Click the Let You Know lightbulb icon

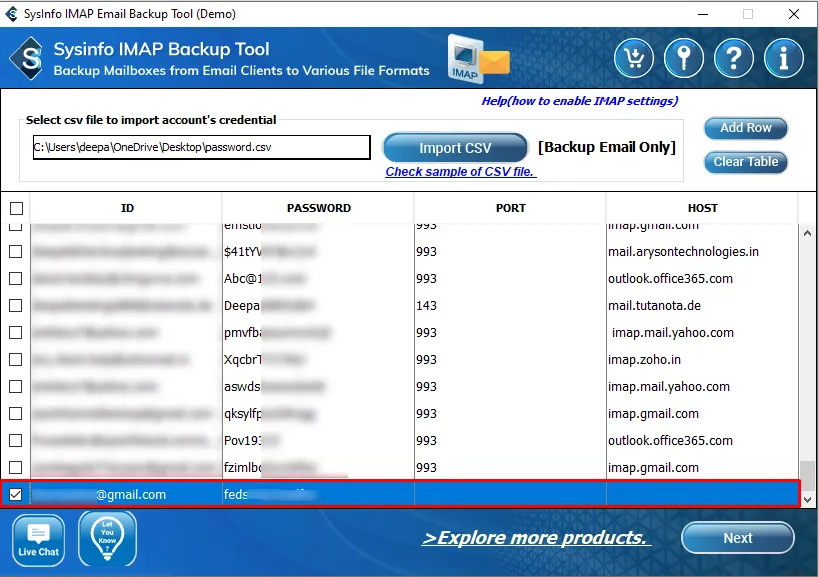click(107, 540)
